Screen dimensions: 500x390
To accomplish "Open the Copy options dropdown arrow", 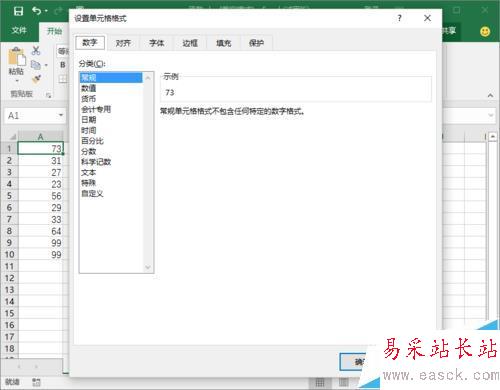I will (x=46, y=65).
